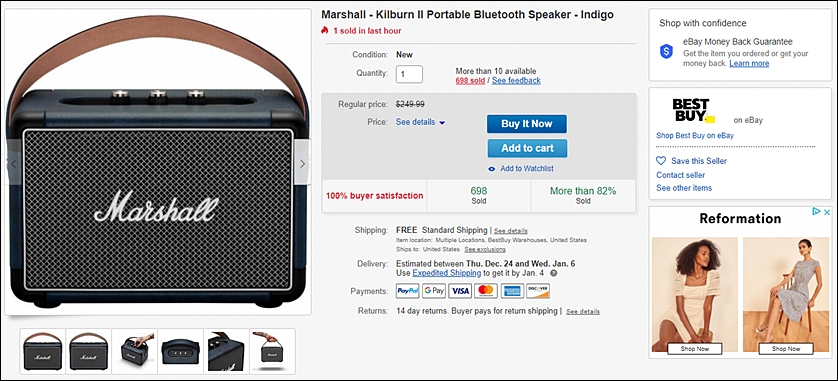Select the top-view speaker thumbnail
The image size is (838, 381).
click(181, 351)
